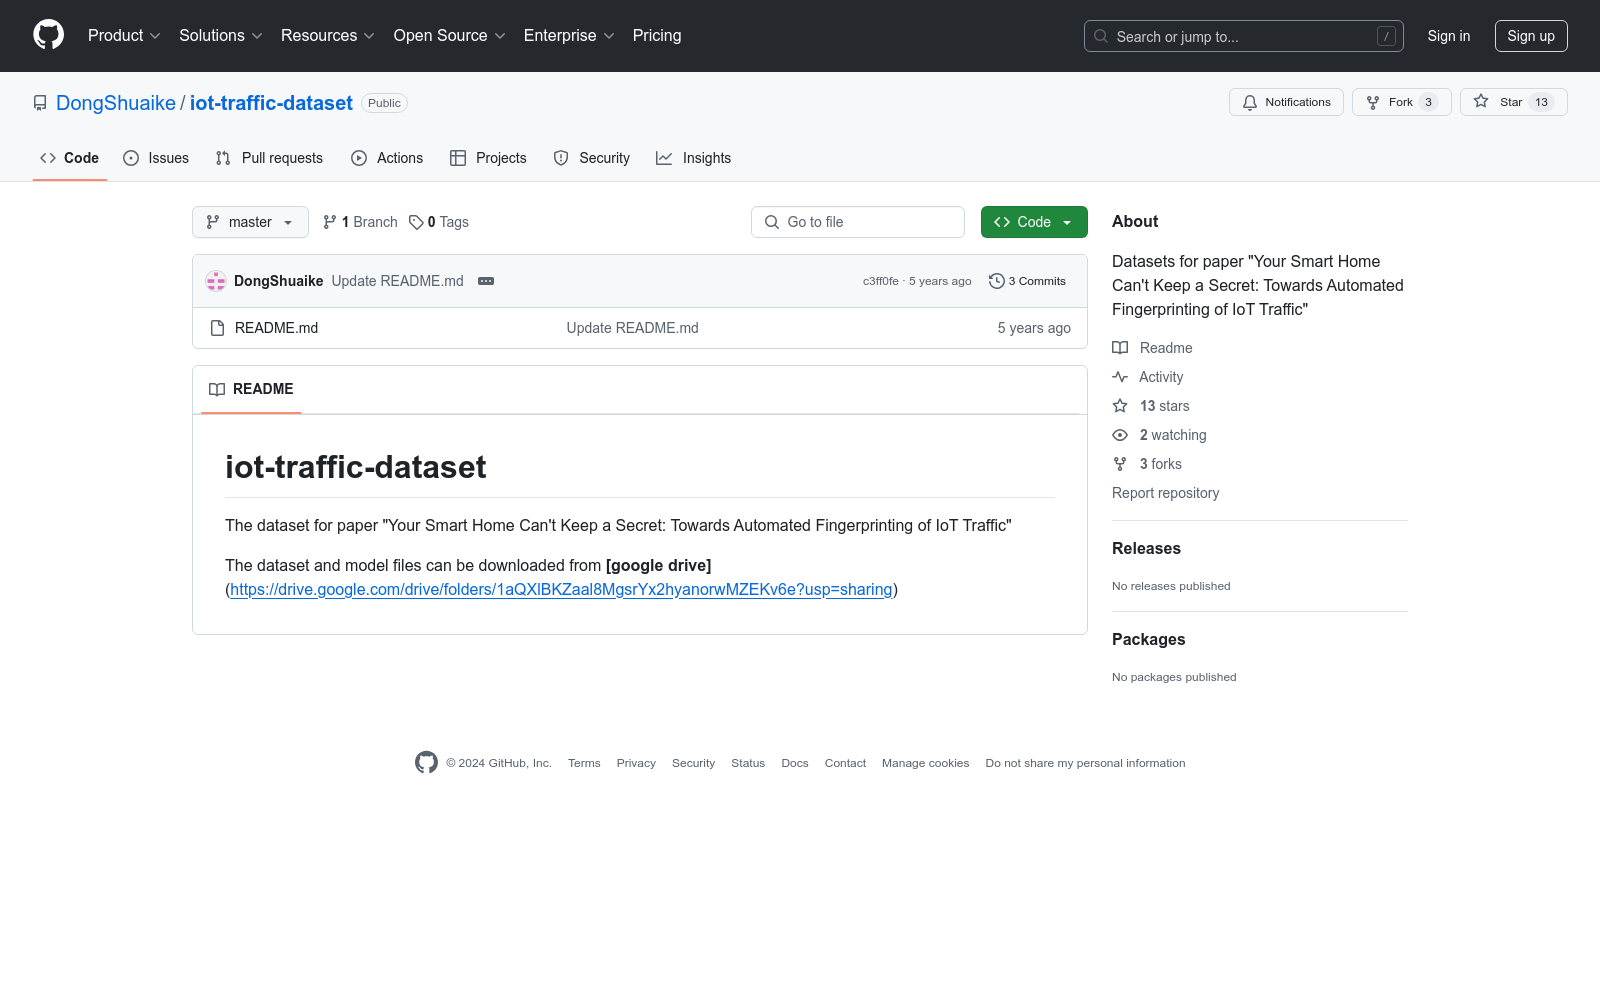
Task: Switch to the Issues tab
Action: pos(156,158)
